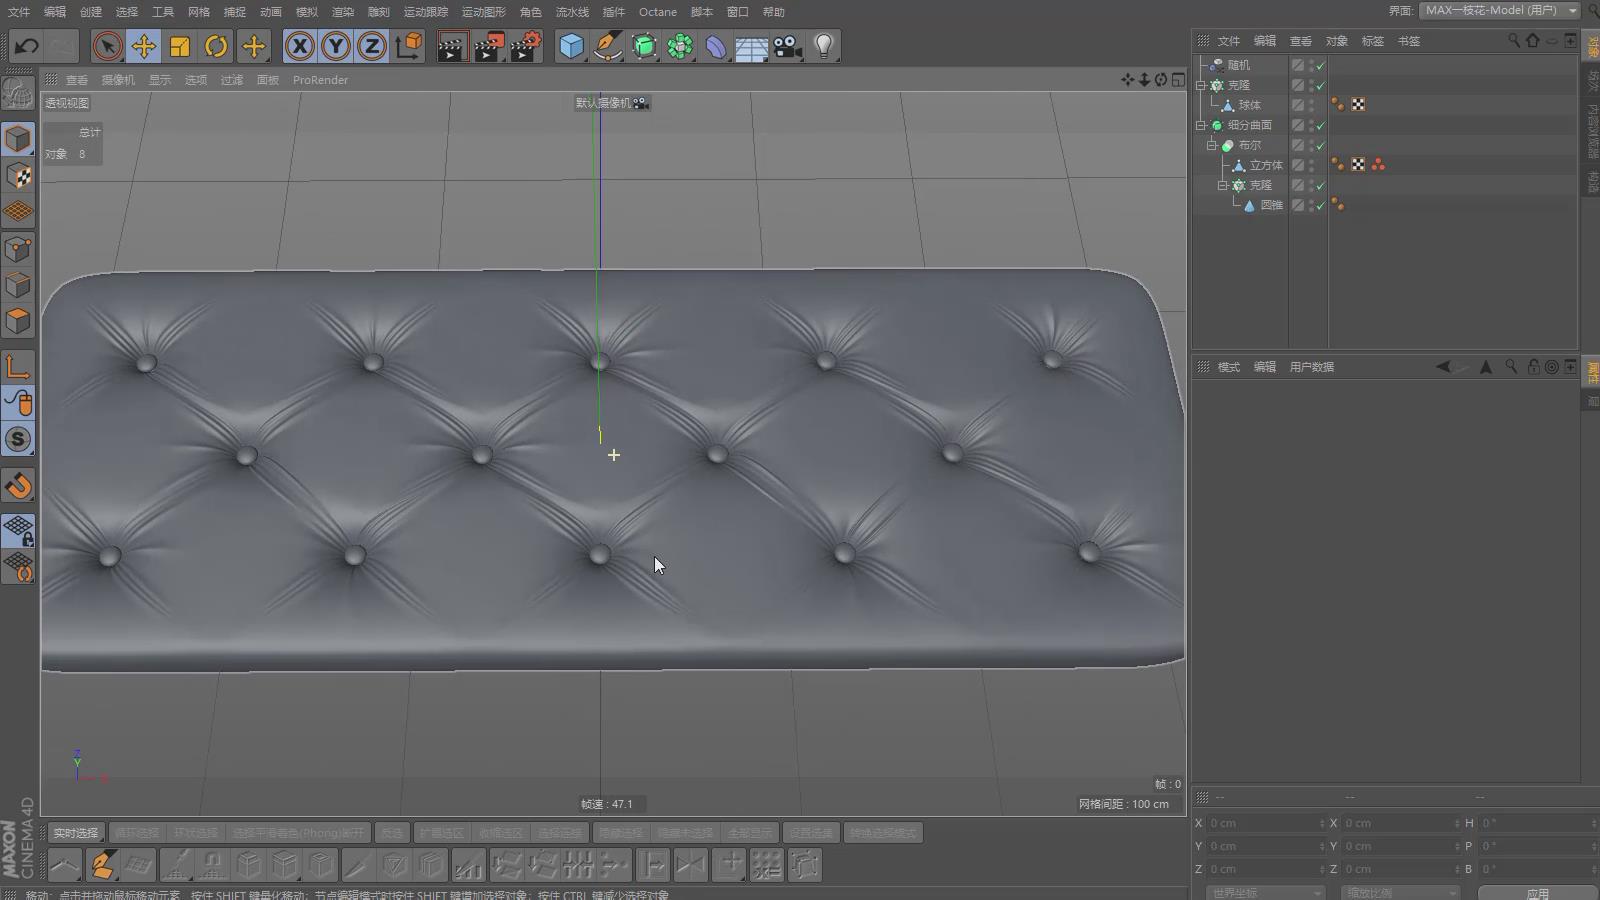The image size is (1600, 900).
Task: Toggle the X axis lock
Action: (x=299, y=46)
